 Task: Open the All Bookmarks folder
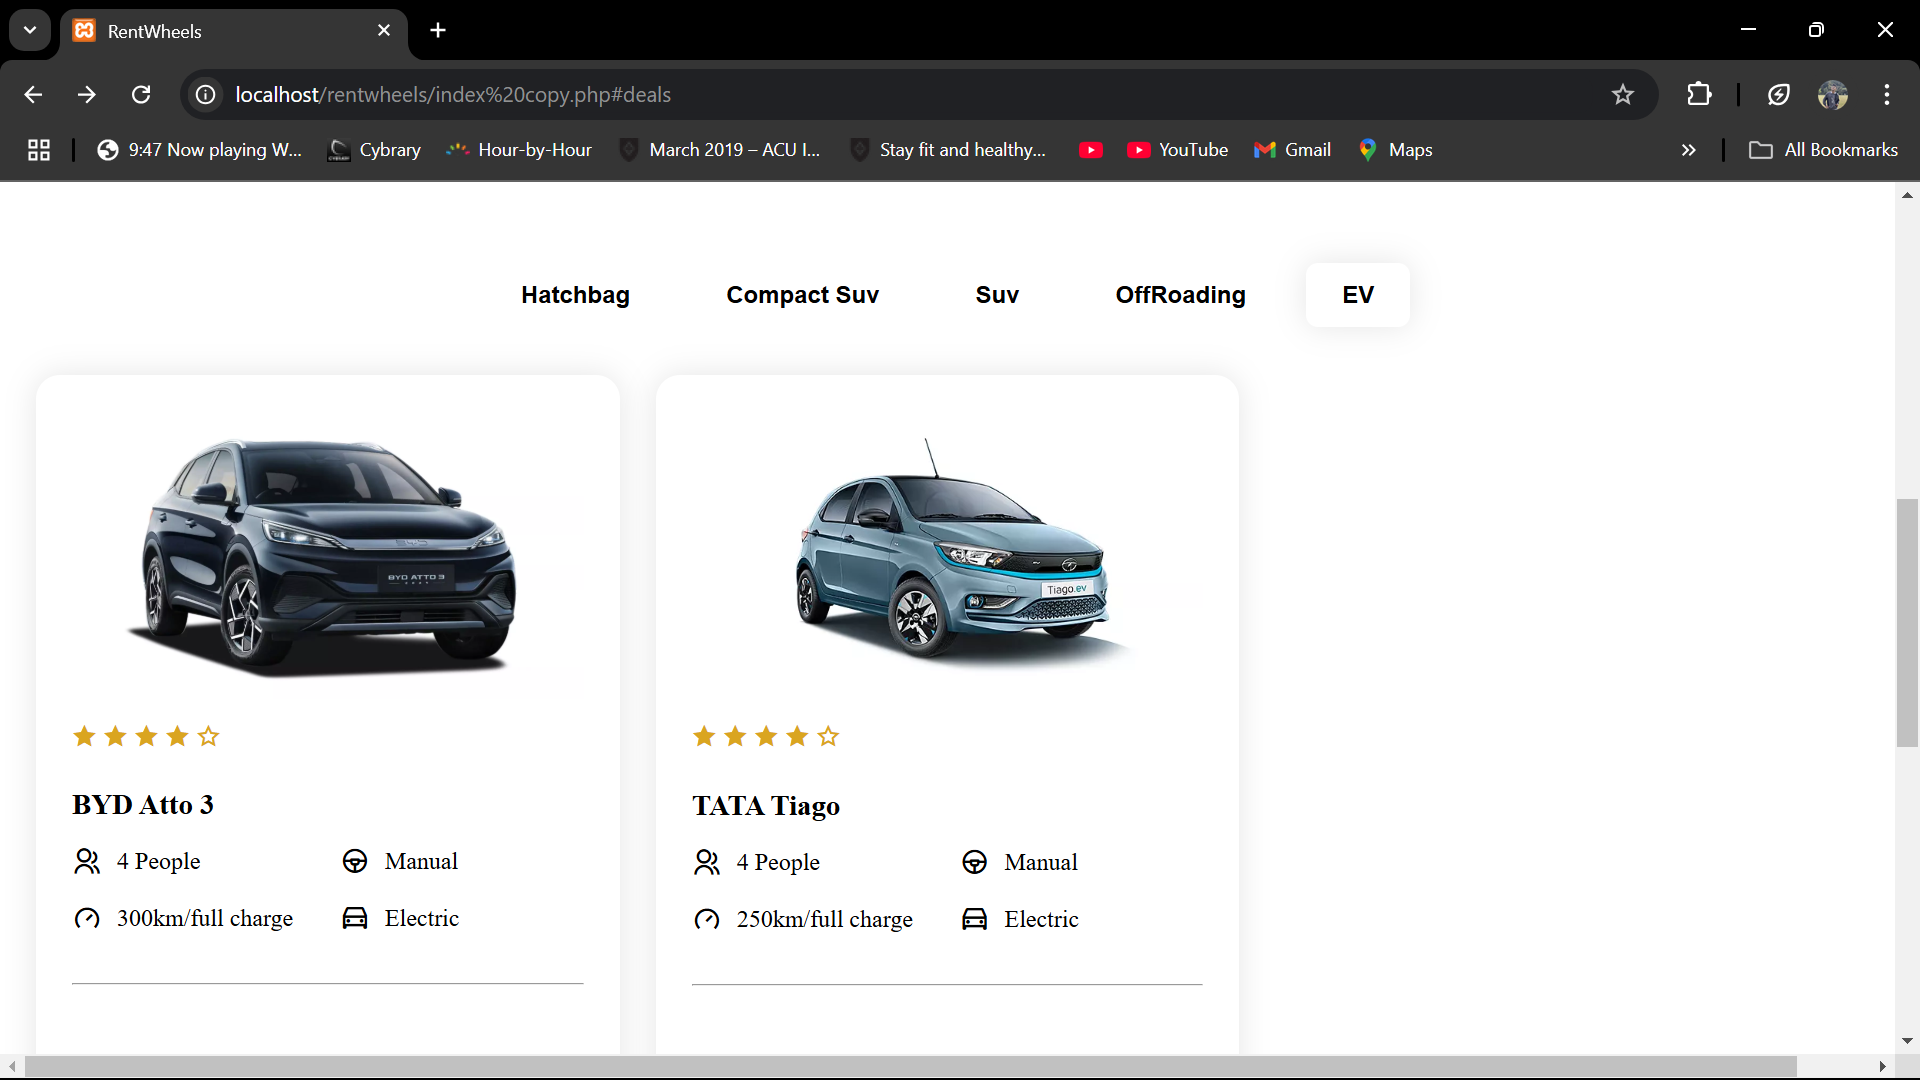[x=1823, y=150]
